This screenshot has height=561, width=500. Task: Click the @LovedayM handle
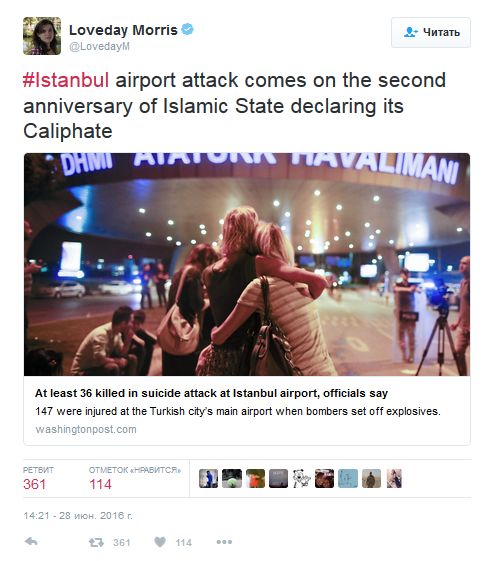(x=99, y=47)
